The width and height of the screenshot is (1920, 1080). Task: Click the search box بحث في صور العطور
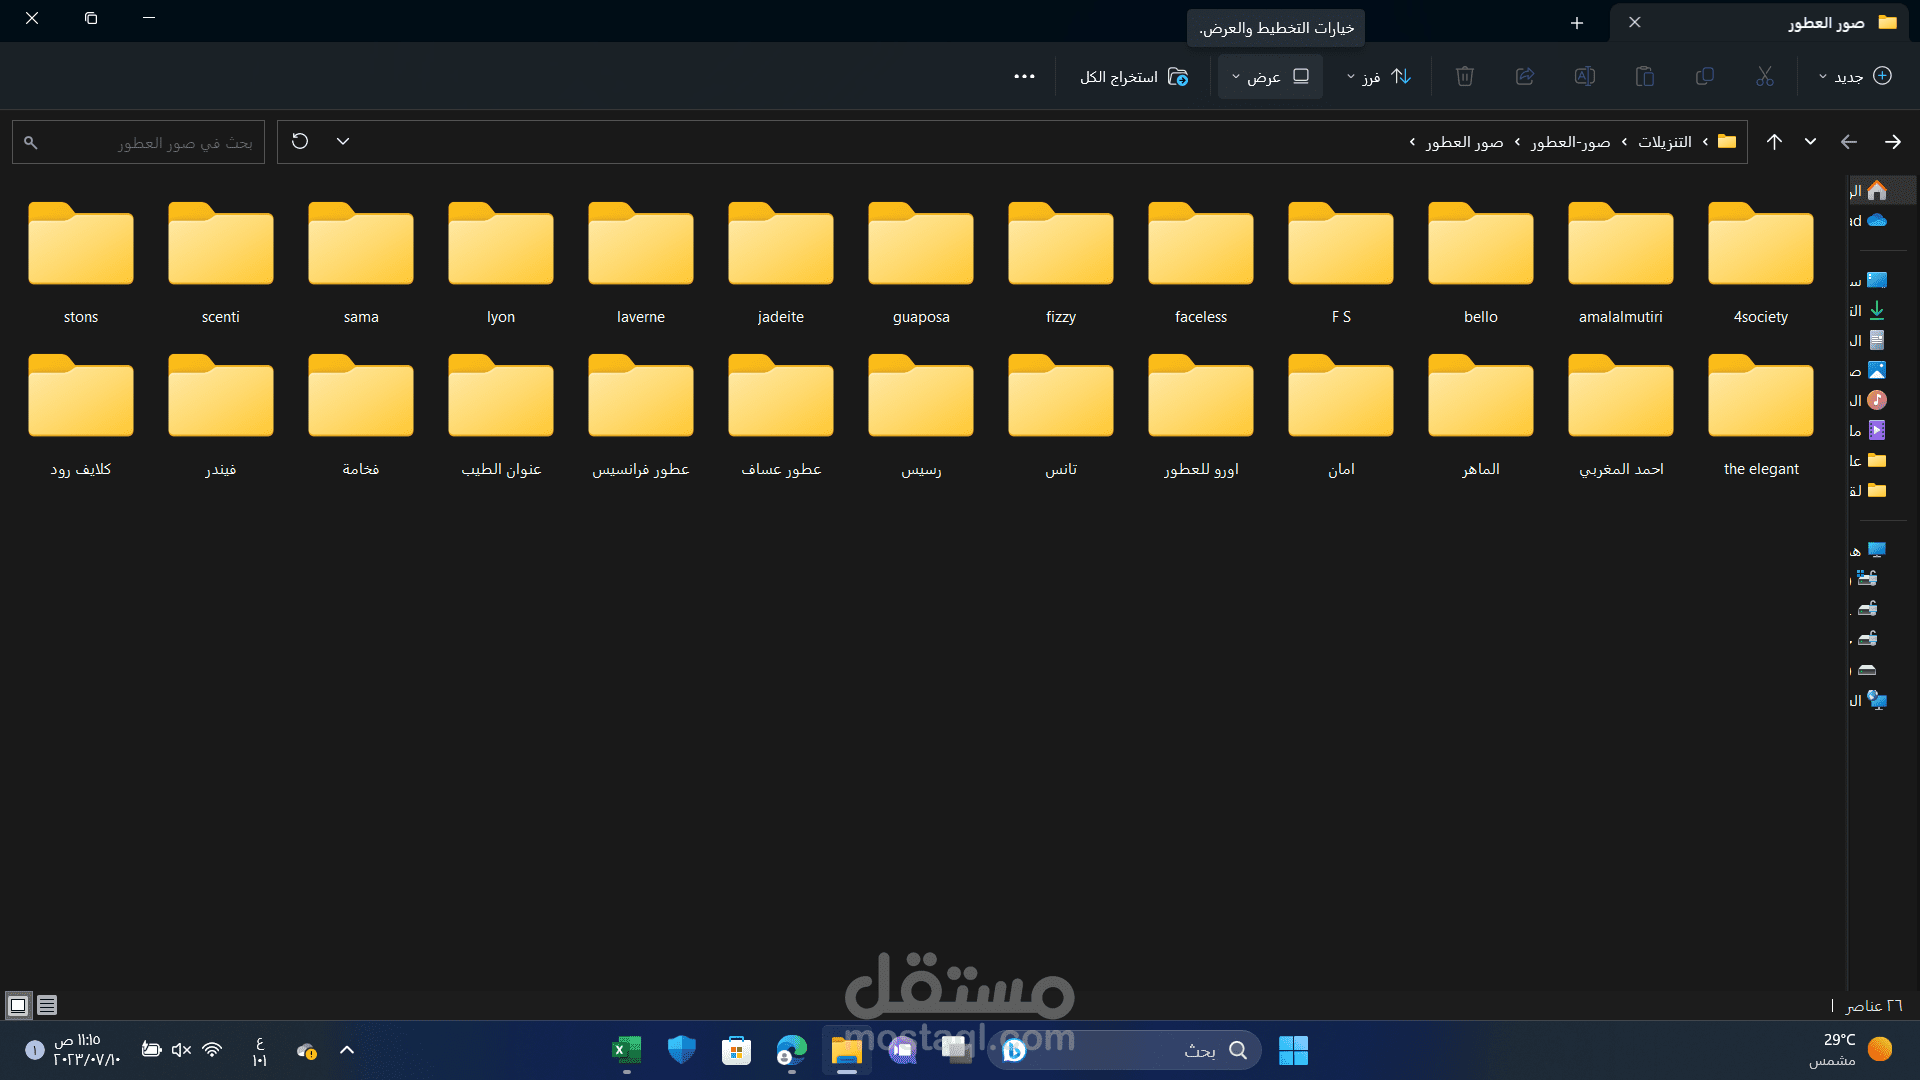pos(150,143)
